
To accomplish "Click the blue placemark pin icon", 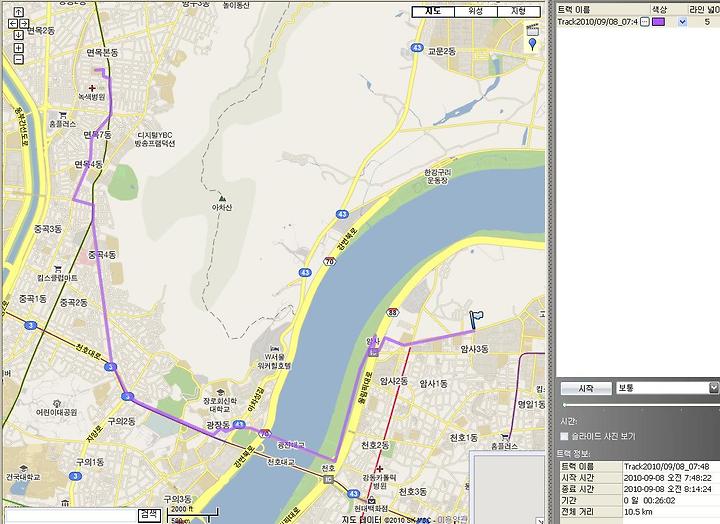I will [532, 45].
